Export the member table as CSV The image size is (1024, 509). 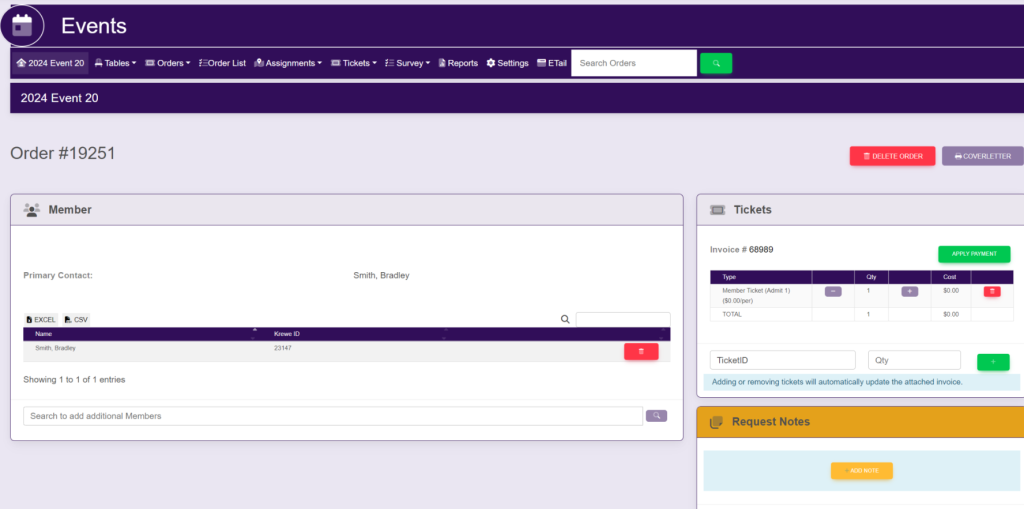pos(76,319)
